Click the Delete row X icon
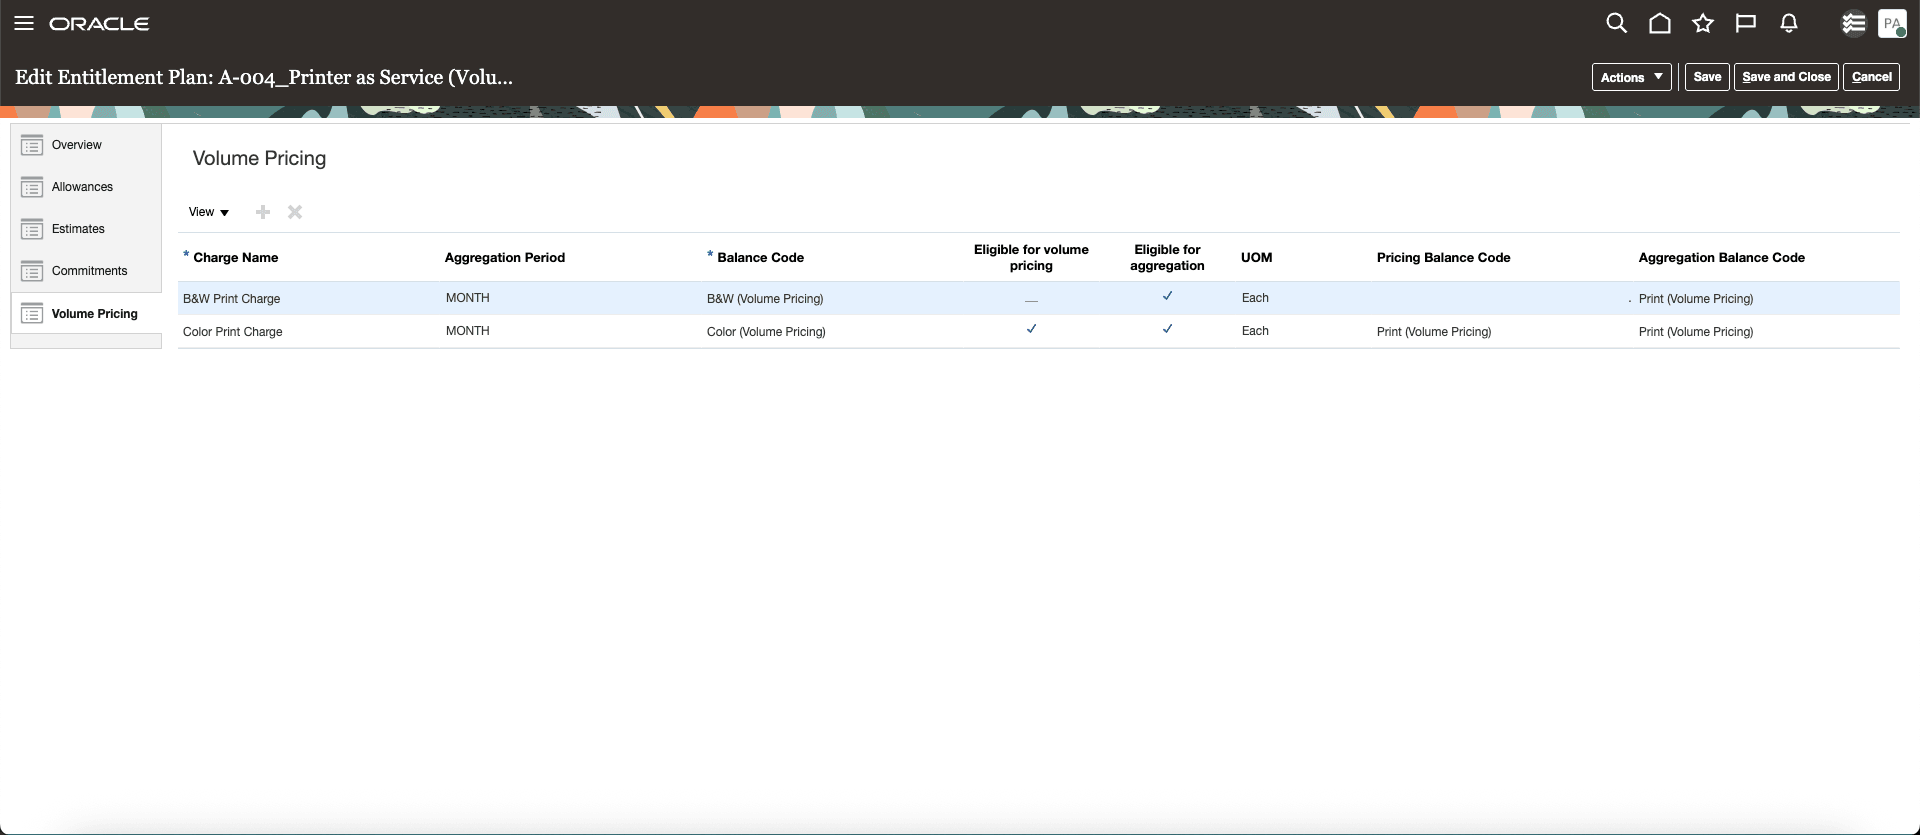Viewport: 1920px width, 835px height. [x=295, y=212]
